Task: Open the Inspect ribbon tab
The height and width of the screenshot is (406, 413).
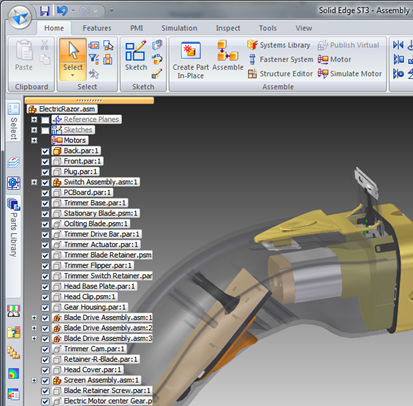Action: (228, 28)
